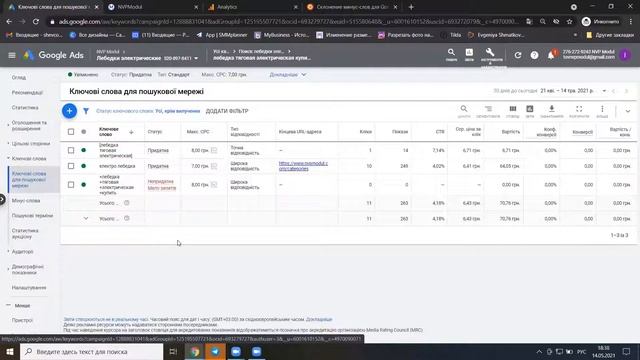
Task: Tick checkbox for +лебедка +тяговая +электрическая +купить row
Action: coord(71,184)
